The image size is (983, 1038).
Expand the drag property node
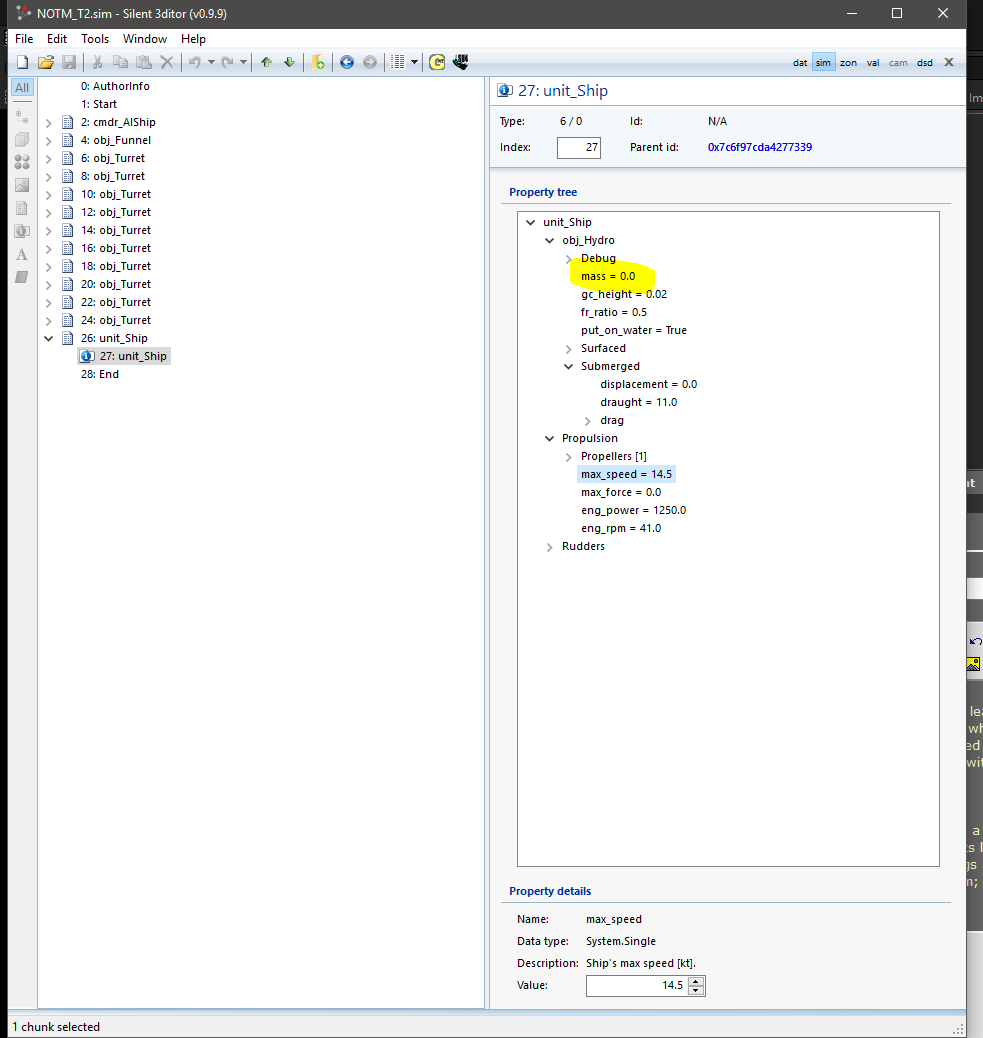tap(588, 421)
